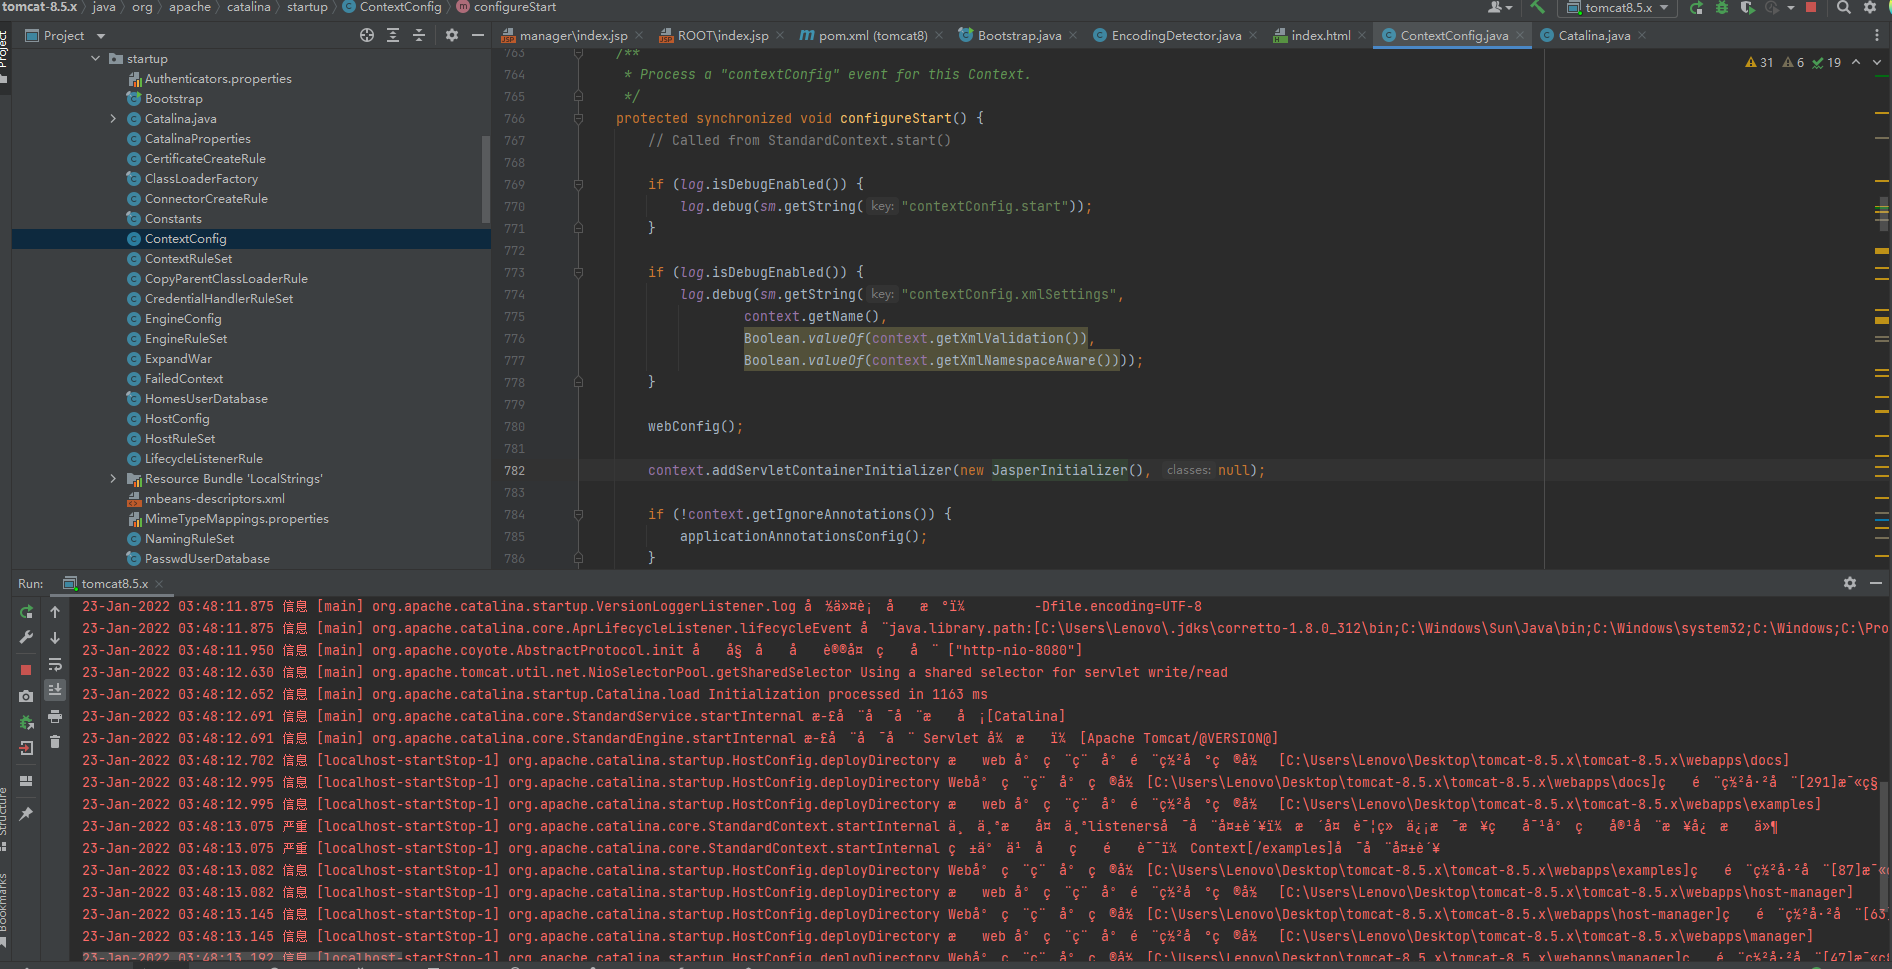
Task: Take a thread dump with the camera icon
Action: (26, 695)
